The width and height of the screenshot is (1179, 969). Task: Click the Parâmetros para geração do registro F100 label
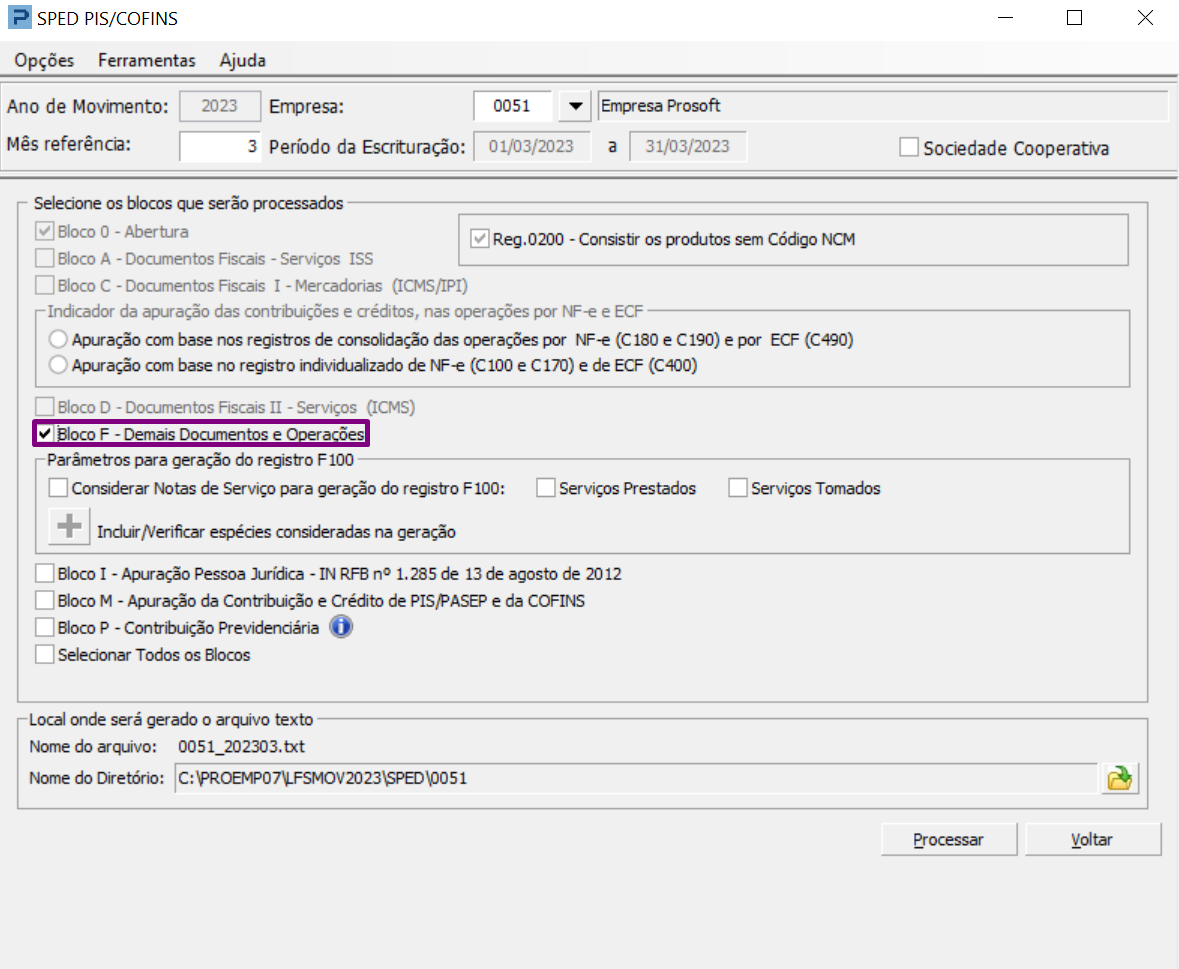(200, 459)
